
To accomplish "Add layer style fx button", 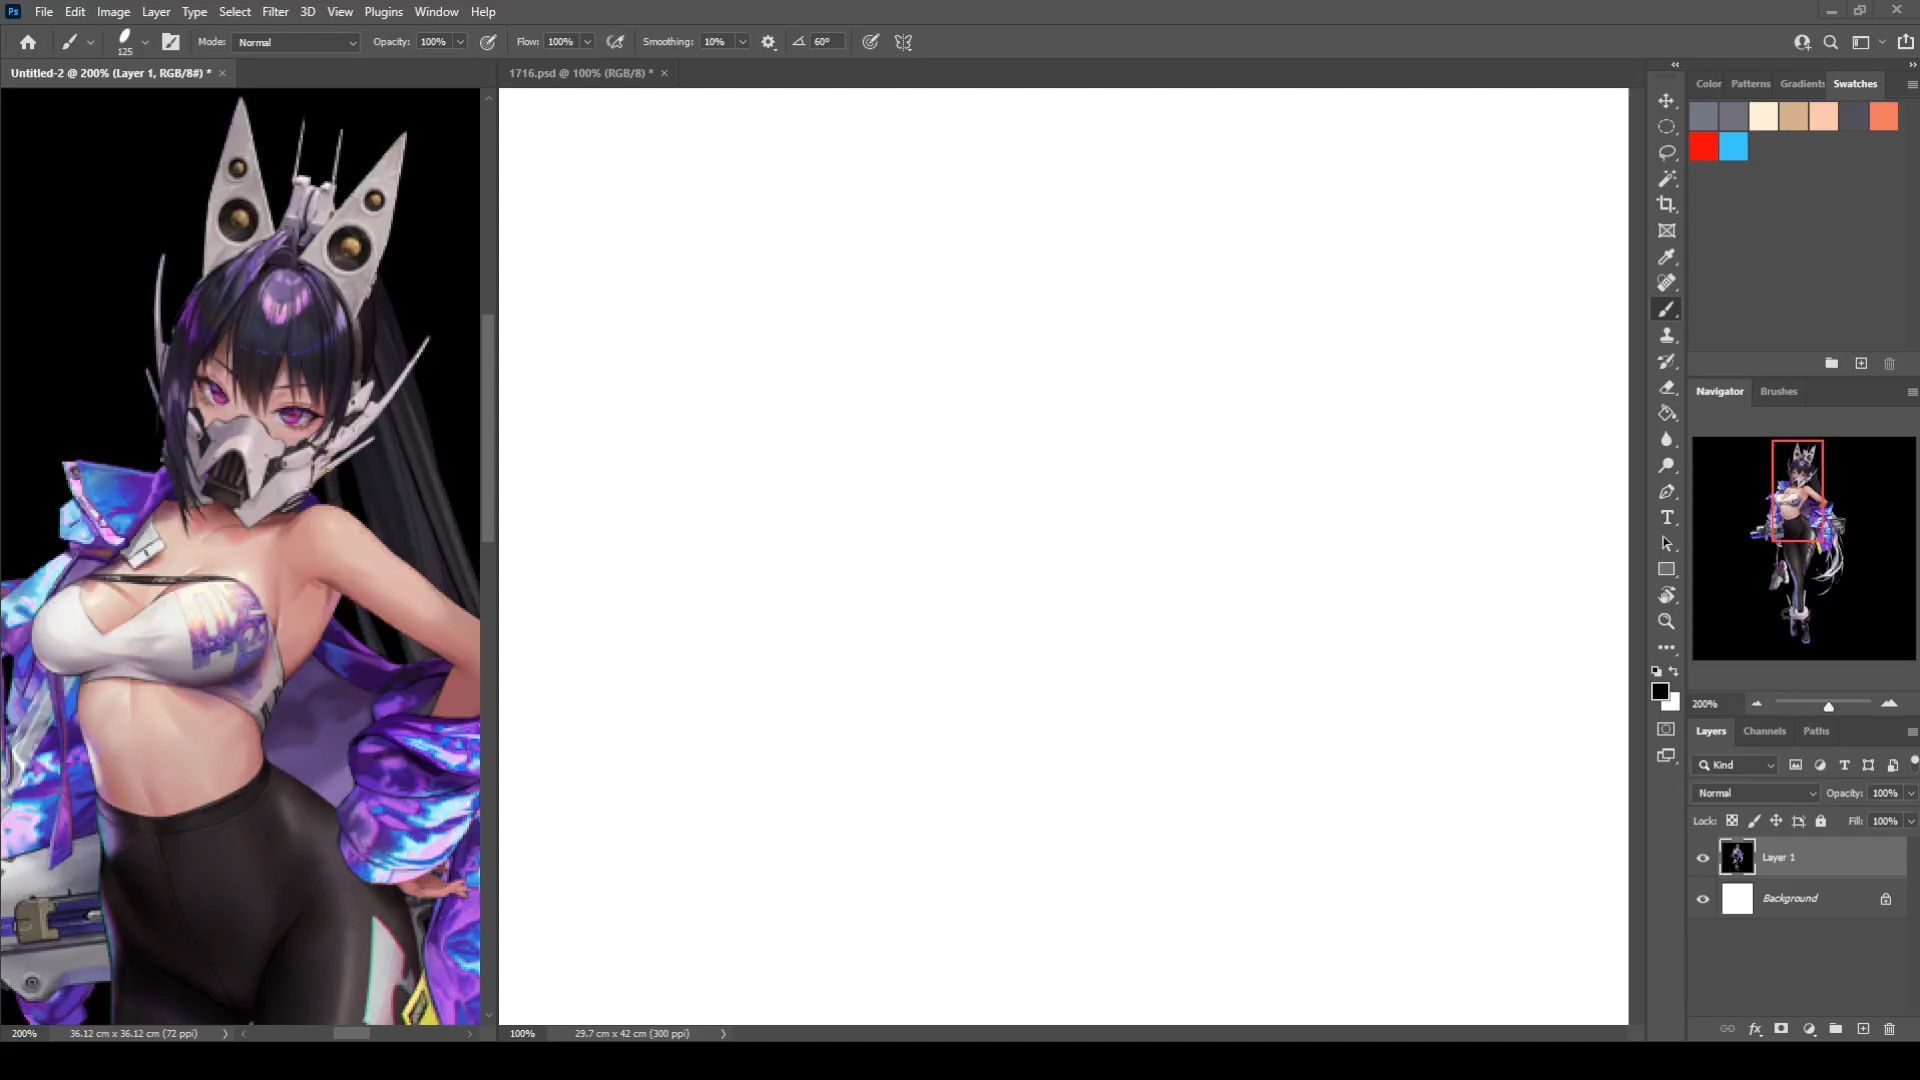I will tap(1755, 1029).
